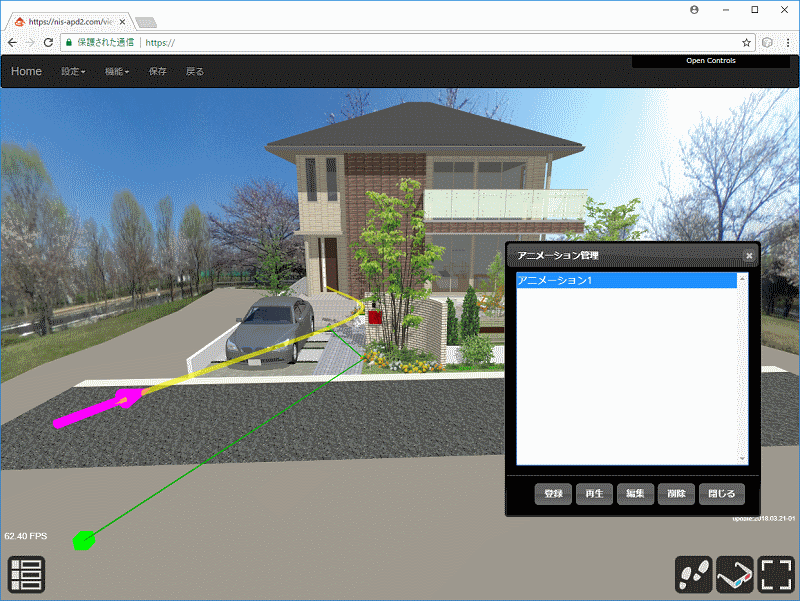Click the footsteps walk-through mode icon
Viewport: 800px width, 601px height.
pyautogui.click(x=694, y=575)
